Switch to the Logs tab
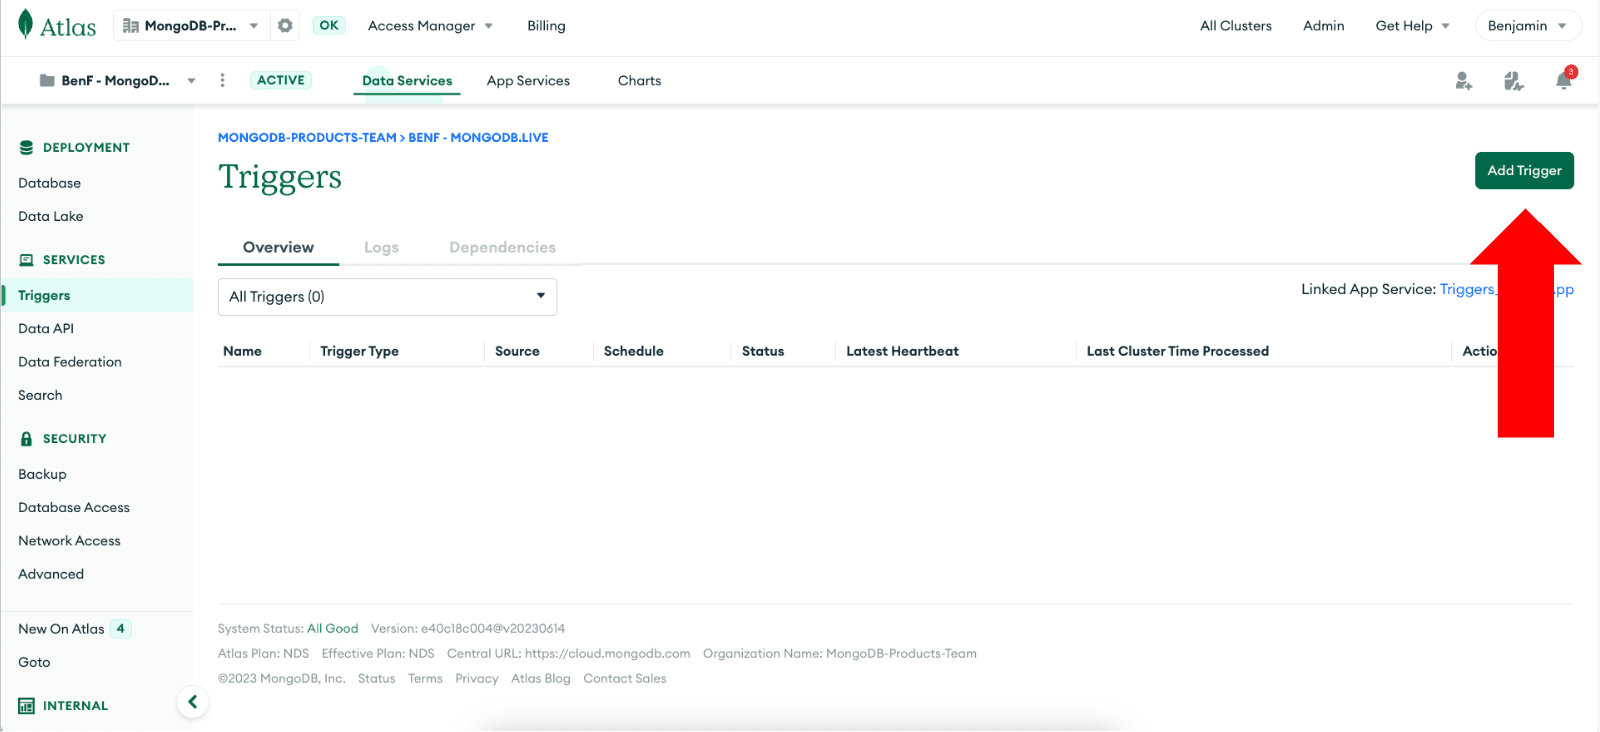Image resolution: width=1600 pixels, height=732 pixels. pyautogui.click(x=381, y=248)
